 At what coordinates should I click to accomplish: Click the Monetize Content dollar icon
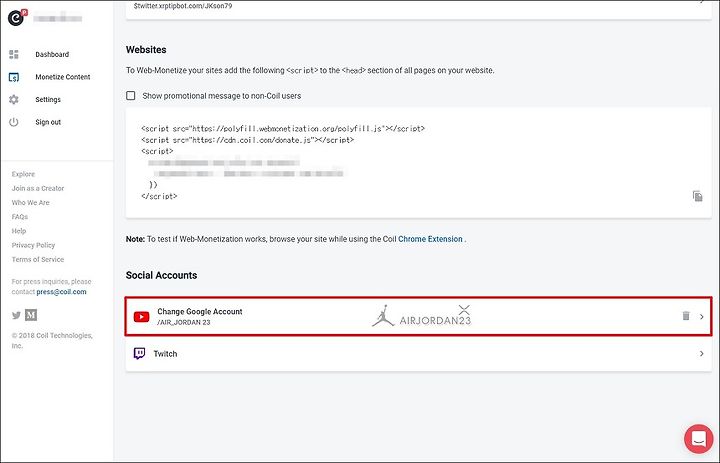click(x=14, y=77)
